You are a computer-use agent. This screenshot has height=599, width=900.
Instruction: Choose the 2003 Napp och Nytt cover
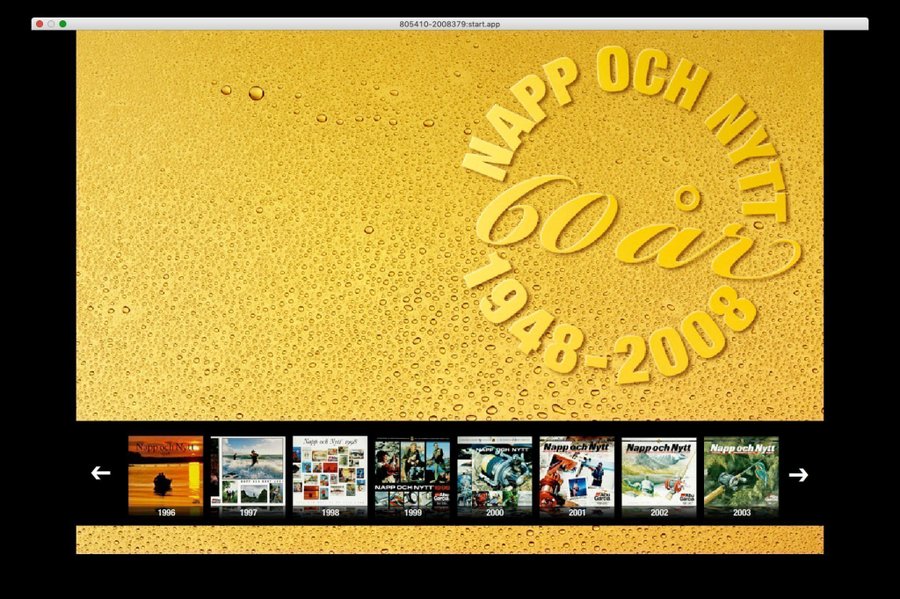tap(742, 476)
